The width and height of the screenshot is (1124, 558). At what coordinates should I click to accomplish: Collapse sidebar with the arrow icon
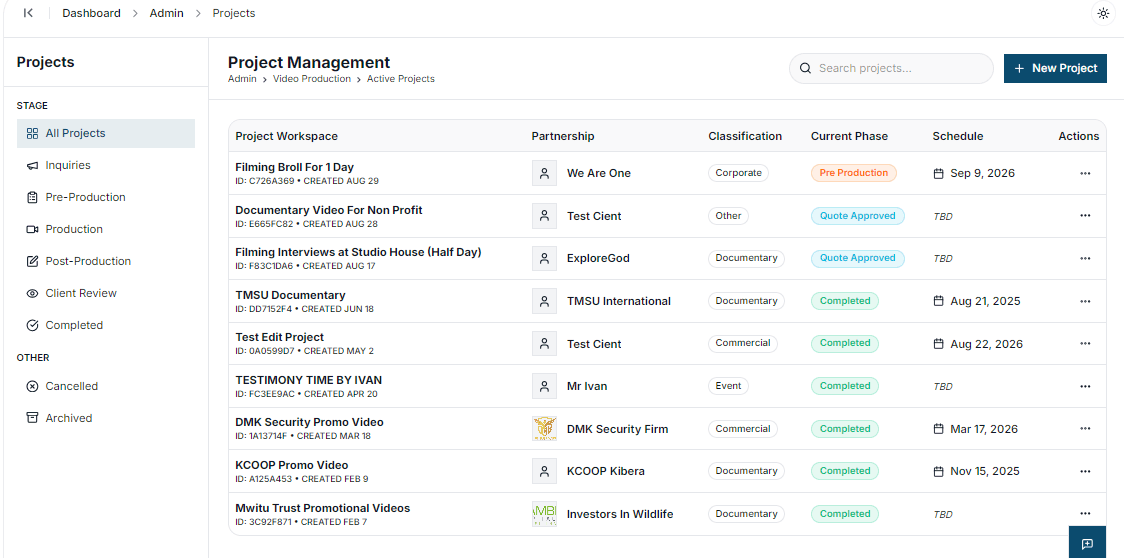point(29,13)
